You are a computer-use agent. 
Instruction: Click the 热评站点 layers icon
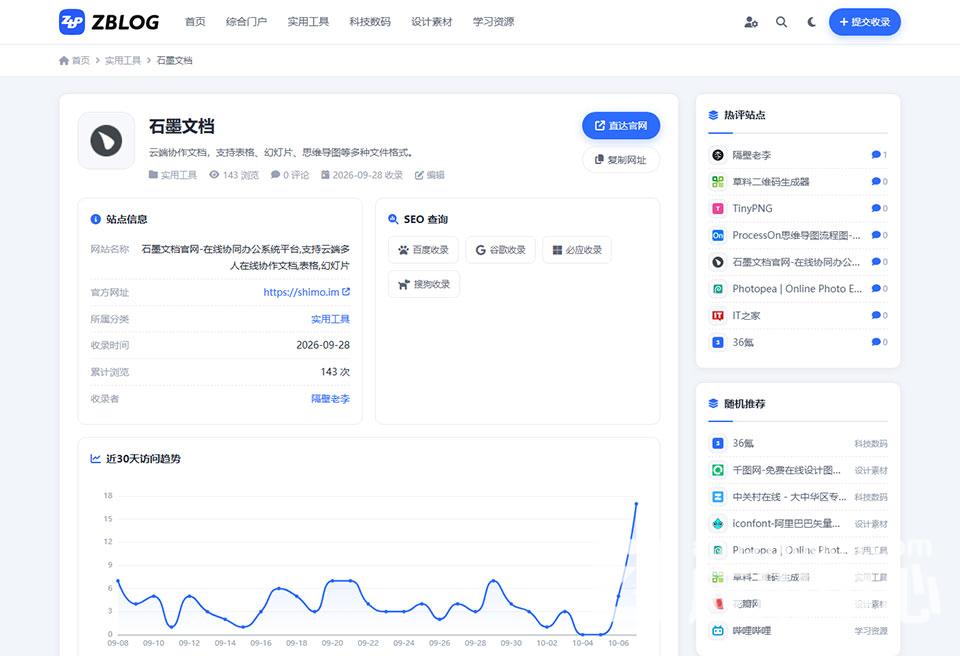[713, 115]
